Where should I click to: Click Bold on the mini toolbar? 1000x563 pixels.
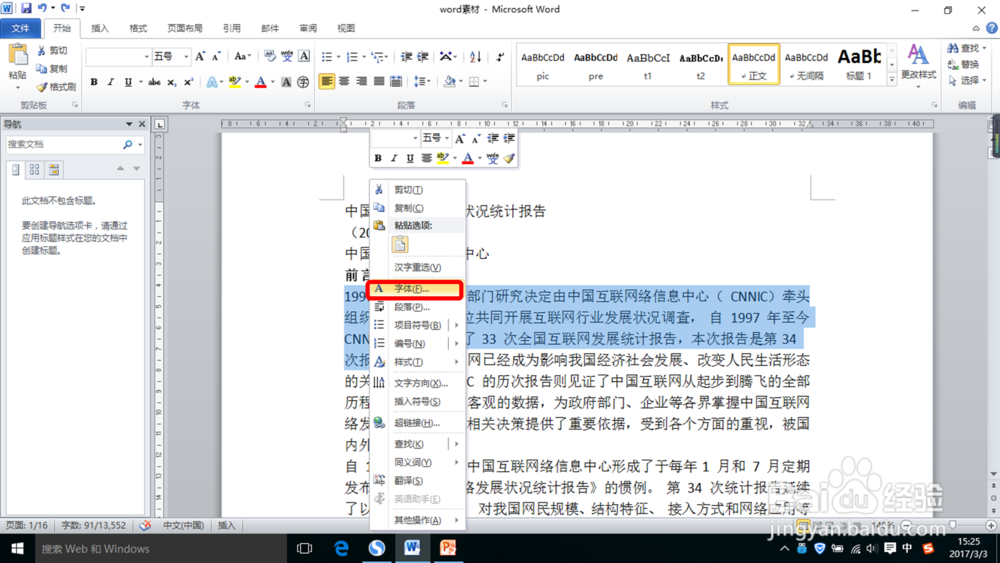pyautogui.click(x=378, y=158)
